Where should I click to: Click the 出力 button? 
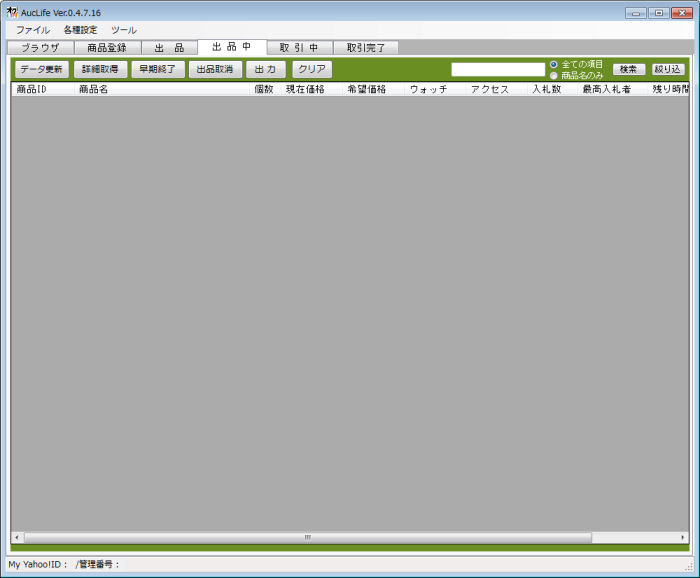coord(266,69)
